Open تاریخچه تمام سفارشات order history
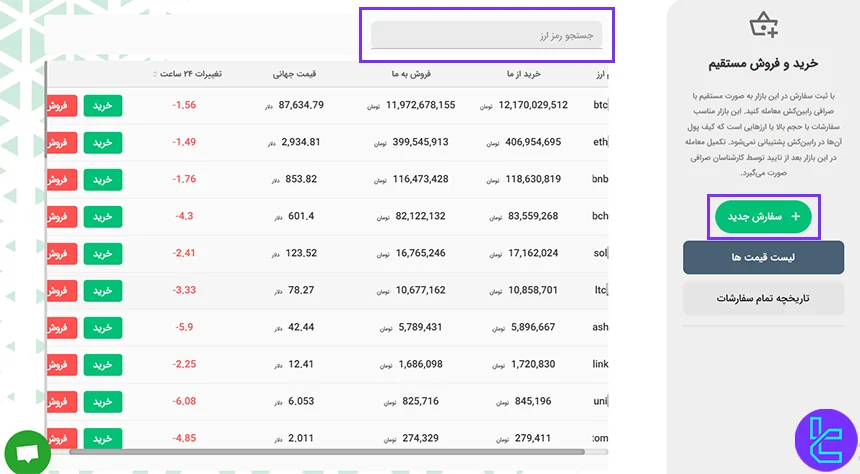This screenshot has height=474, width=860. 764,298
